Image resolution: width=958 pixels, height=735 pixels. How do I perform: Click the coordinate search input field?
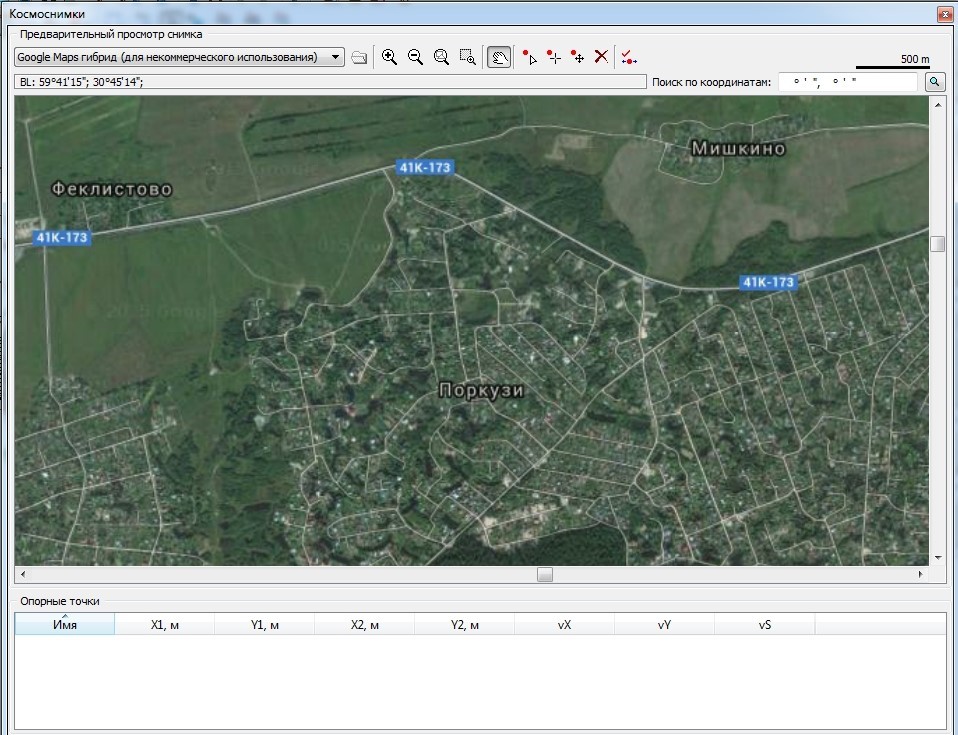tap(847, 82)
